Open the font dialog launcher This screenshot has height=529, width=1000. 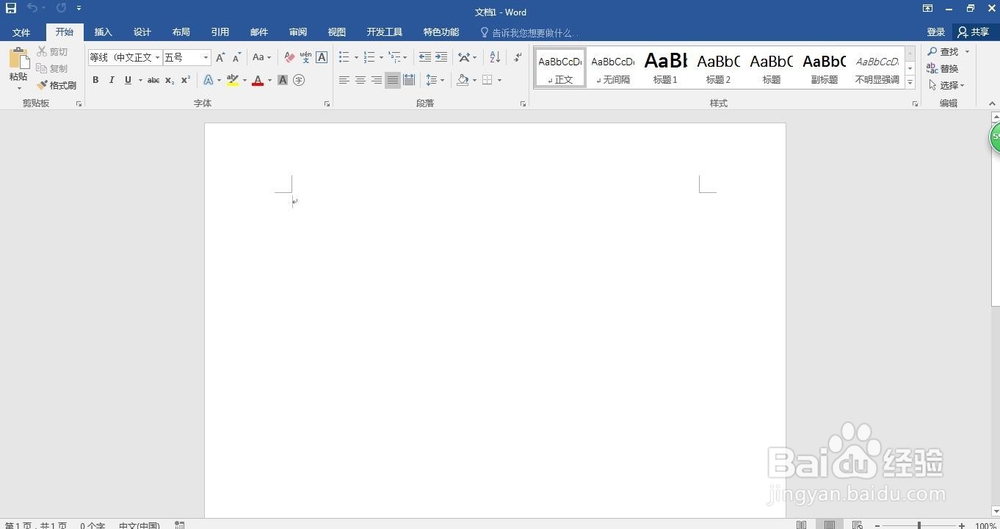(327, 103)
